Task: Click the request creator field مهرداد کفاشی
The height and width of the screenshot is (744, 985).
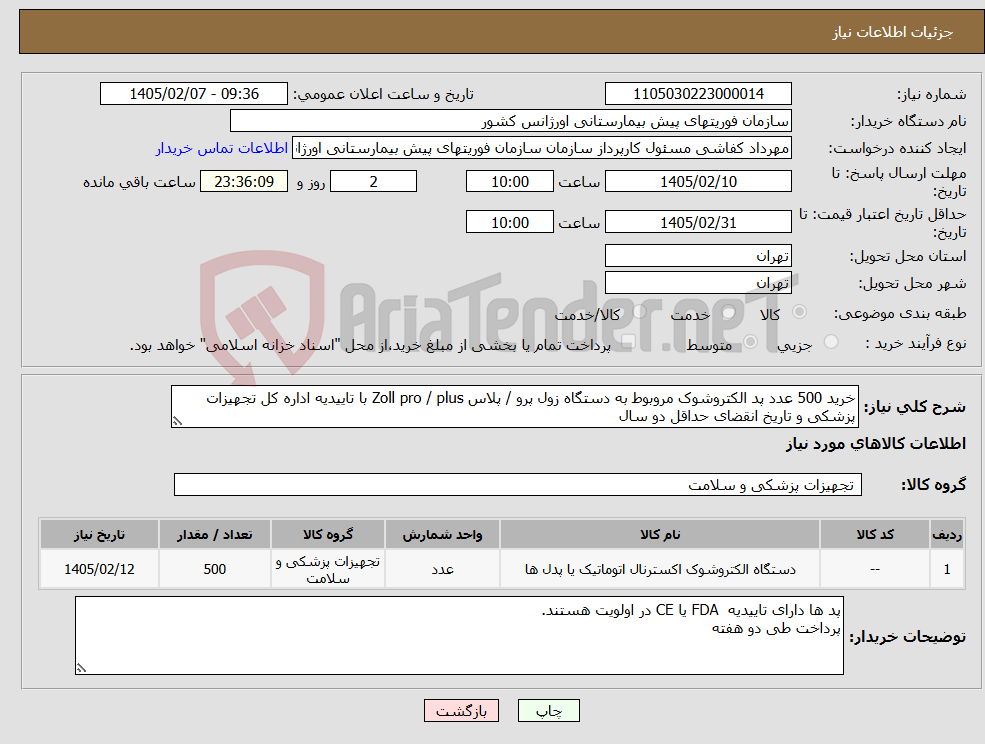Action: [x=541, y=148]
